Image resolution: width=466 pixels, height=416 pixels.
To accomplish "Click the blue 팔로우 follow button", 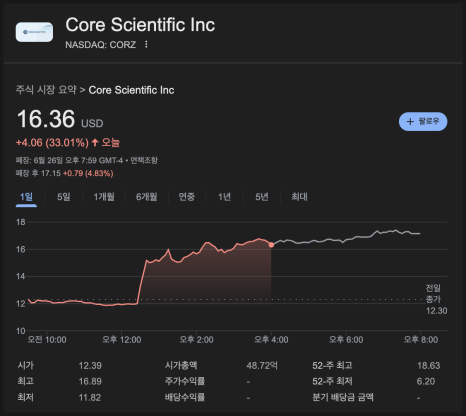I will pos(423,121).
